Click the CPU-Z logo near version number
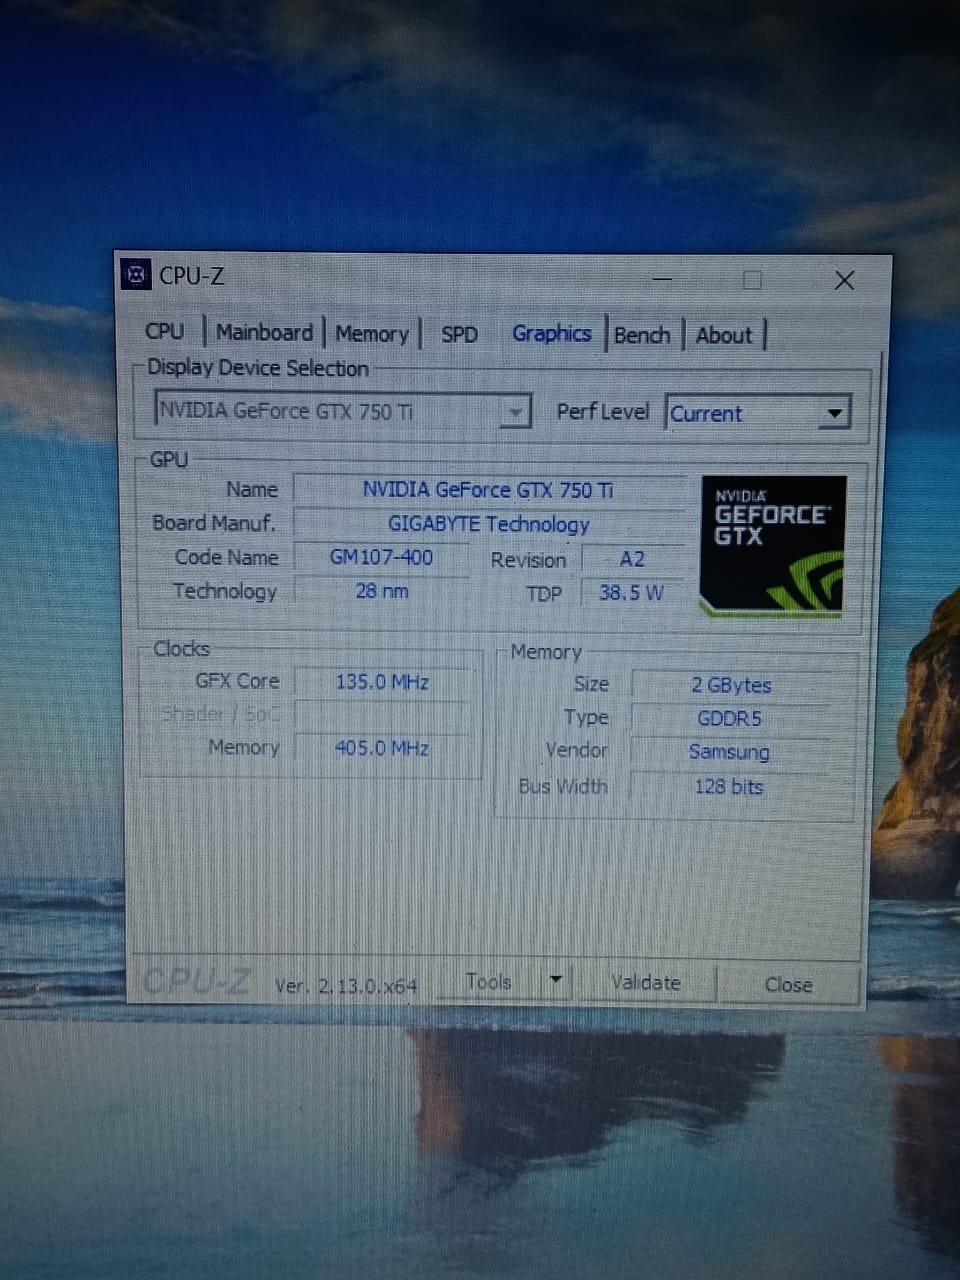960x1280 pixels. point(196,982)
